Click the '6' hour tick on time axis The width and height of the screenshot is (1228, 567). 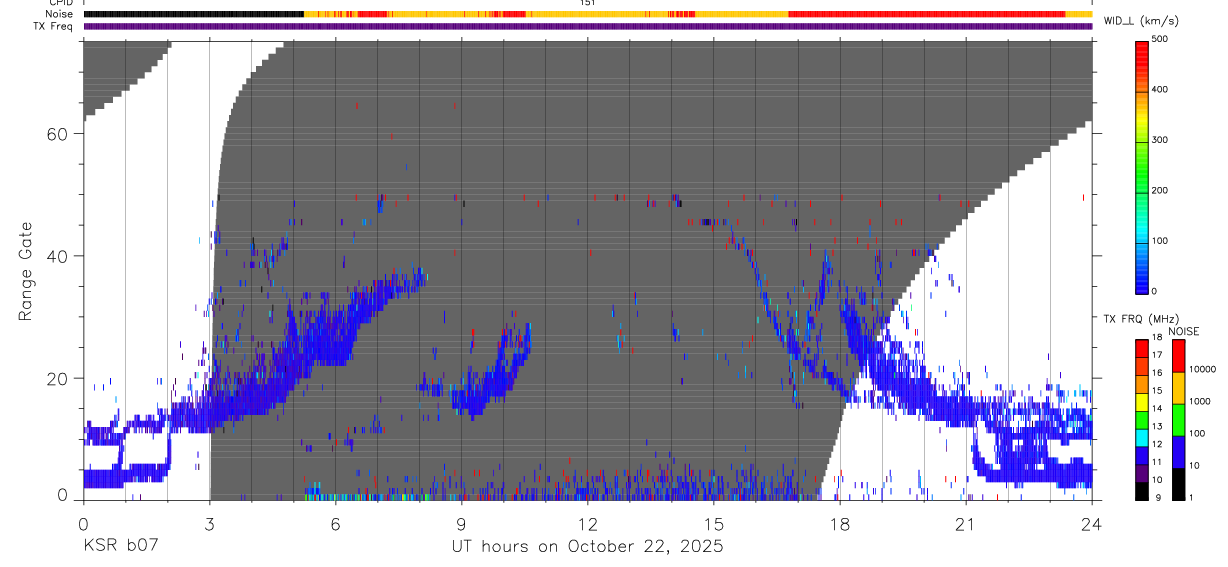(335, 523)
